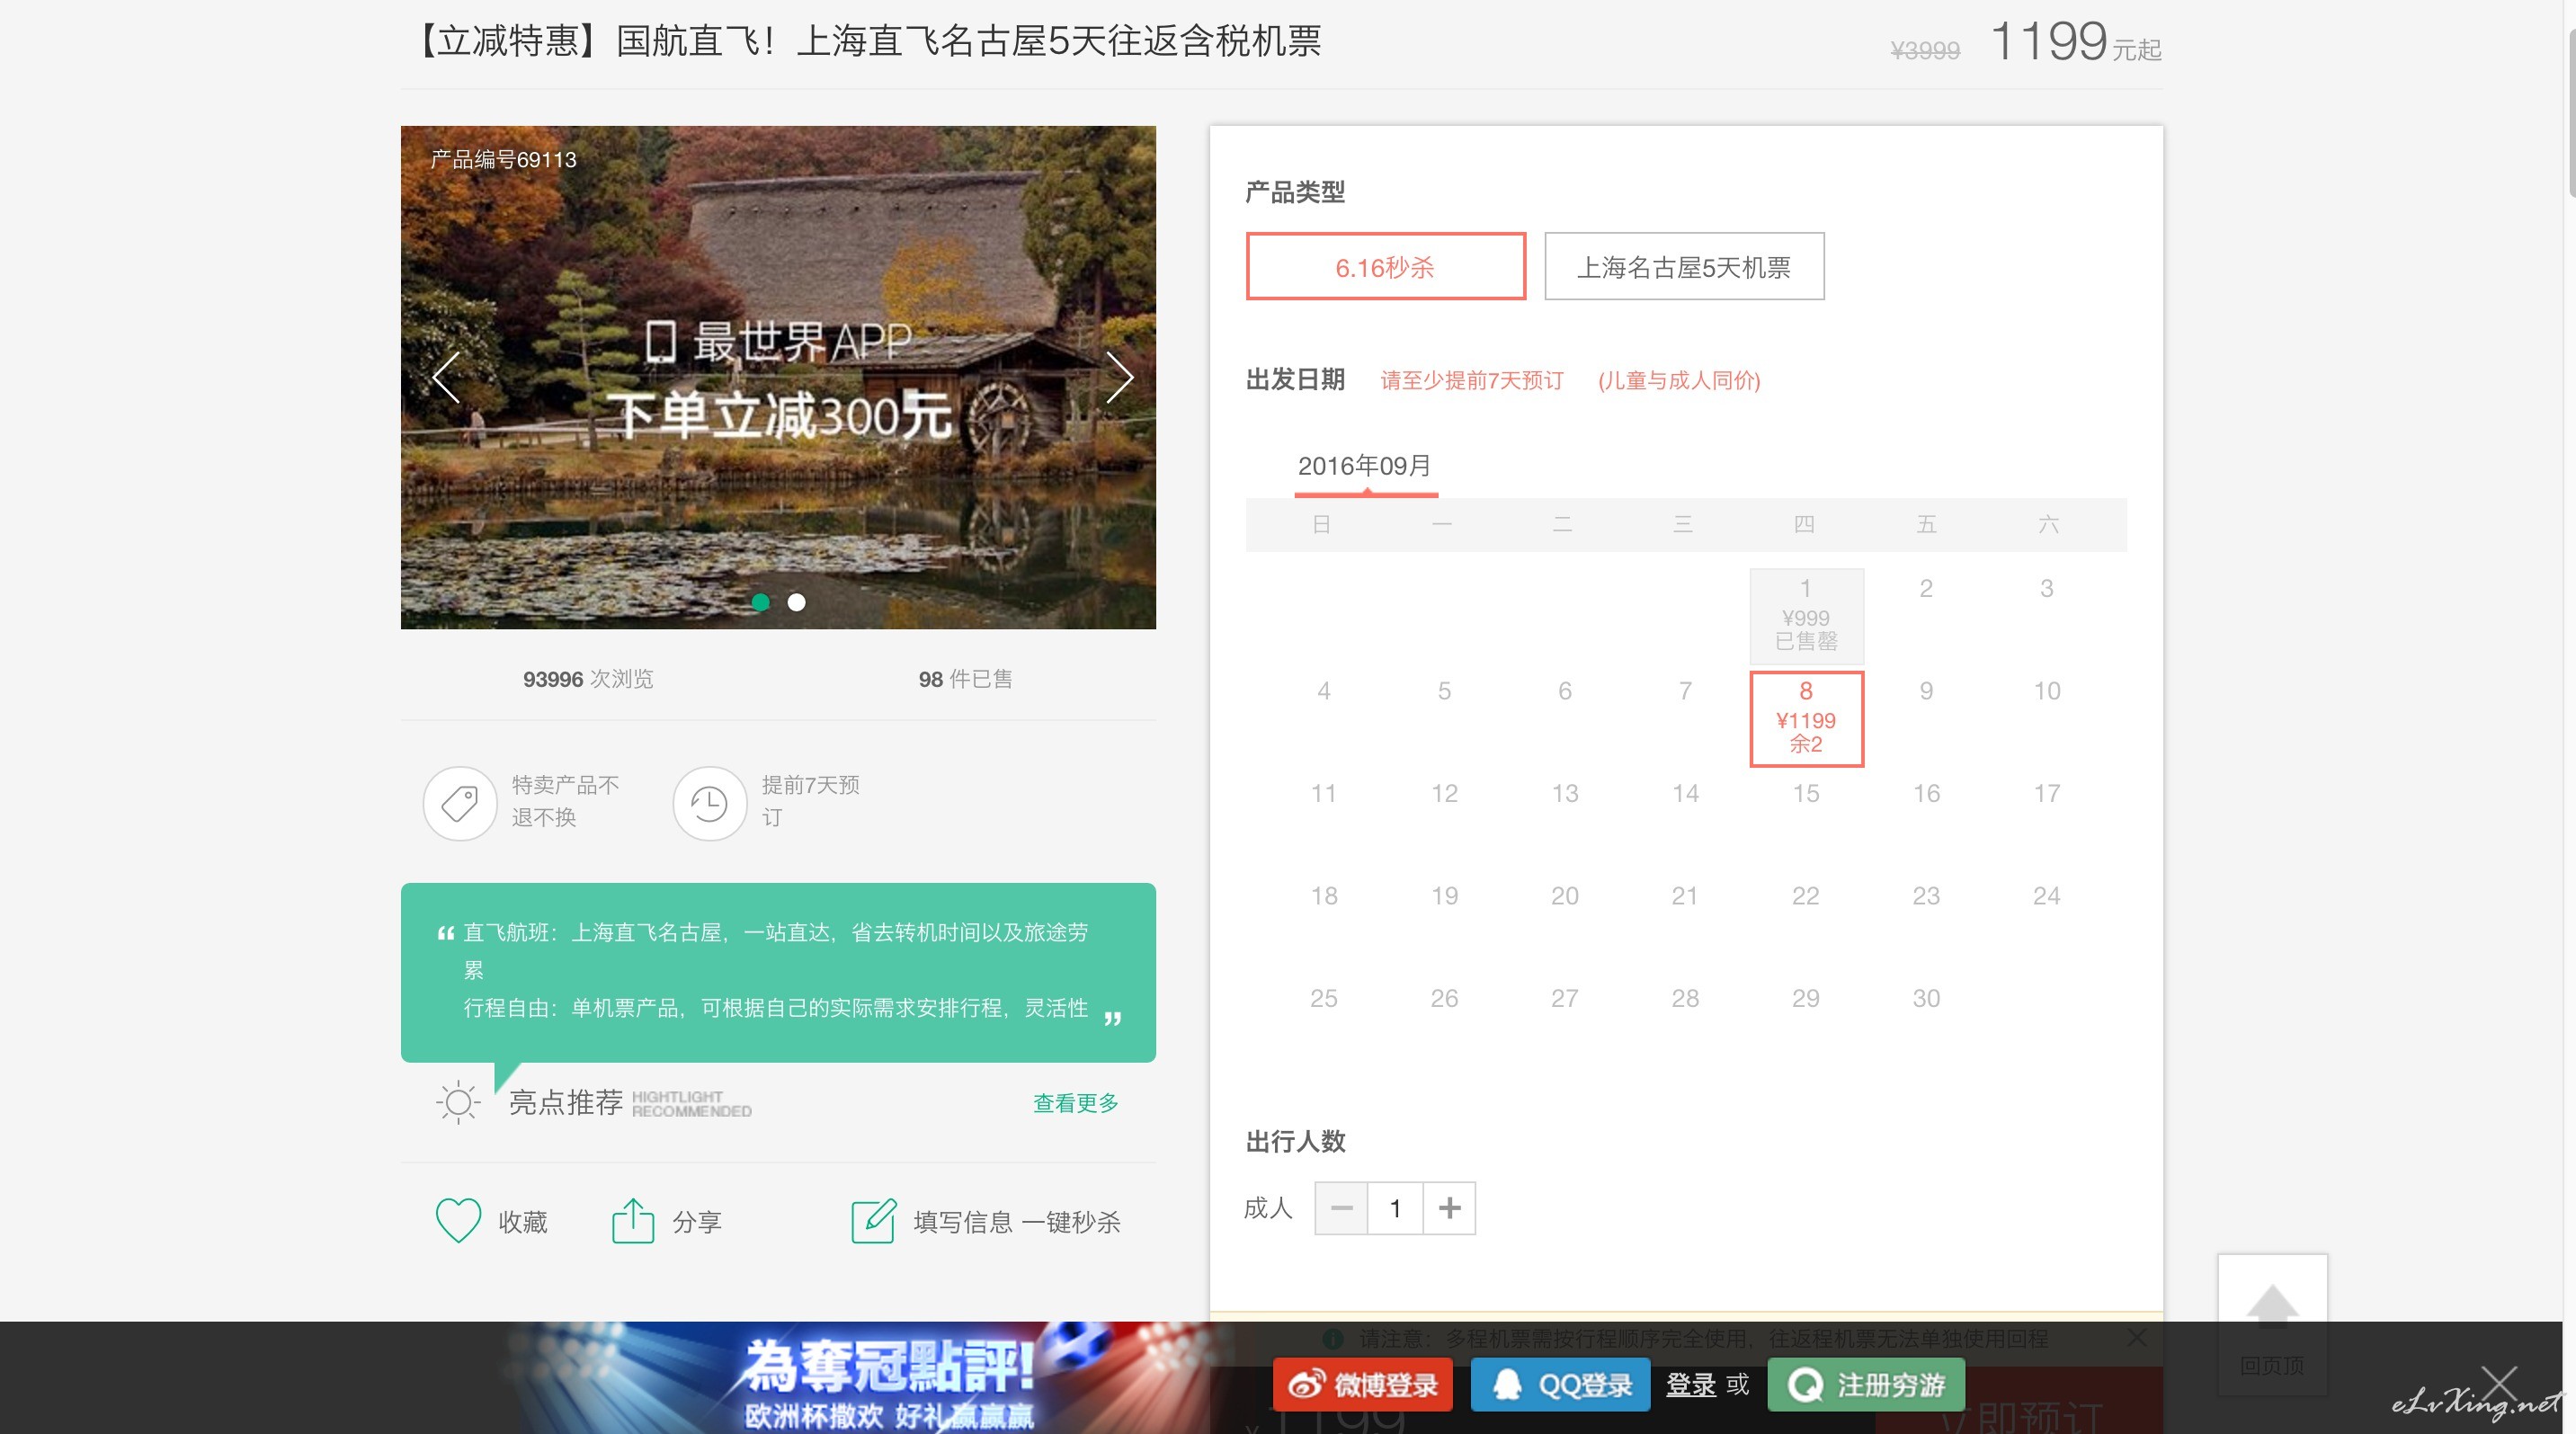Select the second white carousel dot
2576x1434 pixels.
tap(796, 602)
